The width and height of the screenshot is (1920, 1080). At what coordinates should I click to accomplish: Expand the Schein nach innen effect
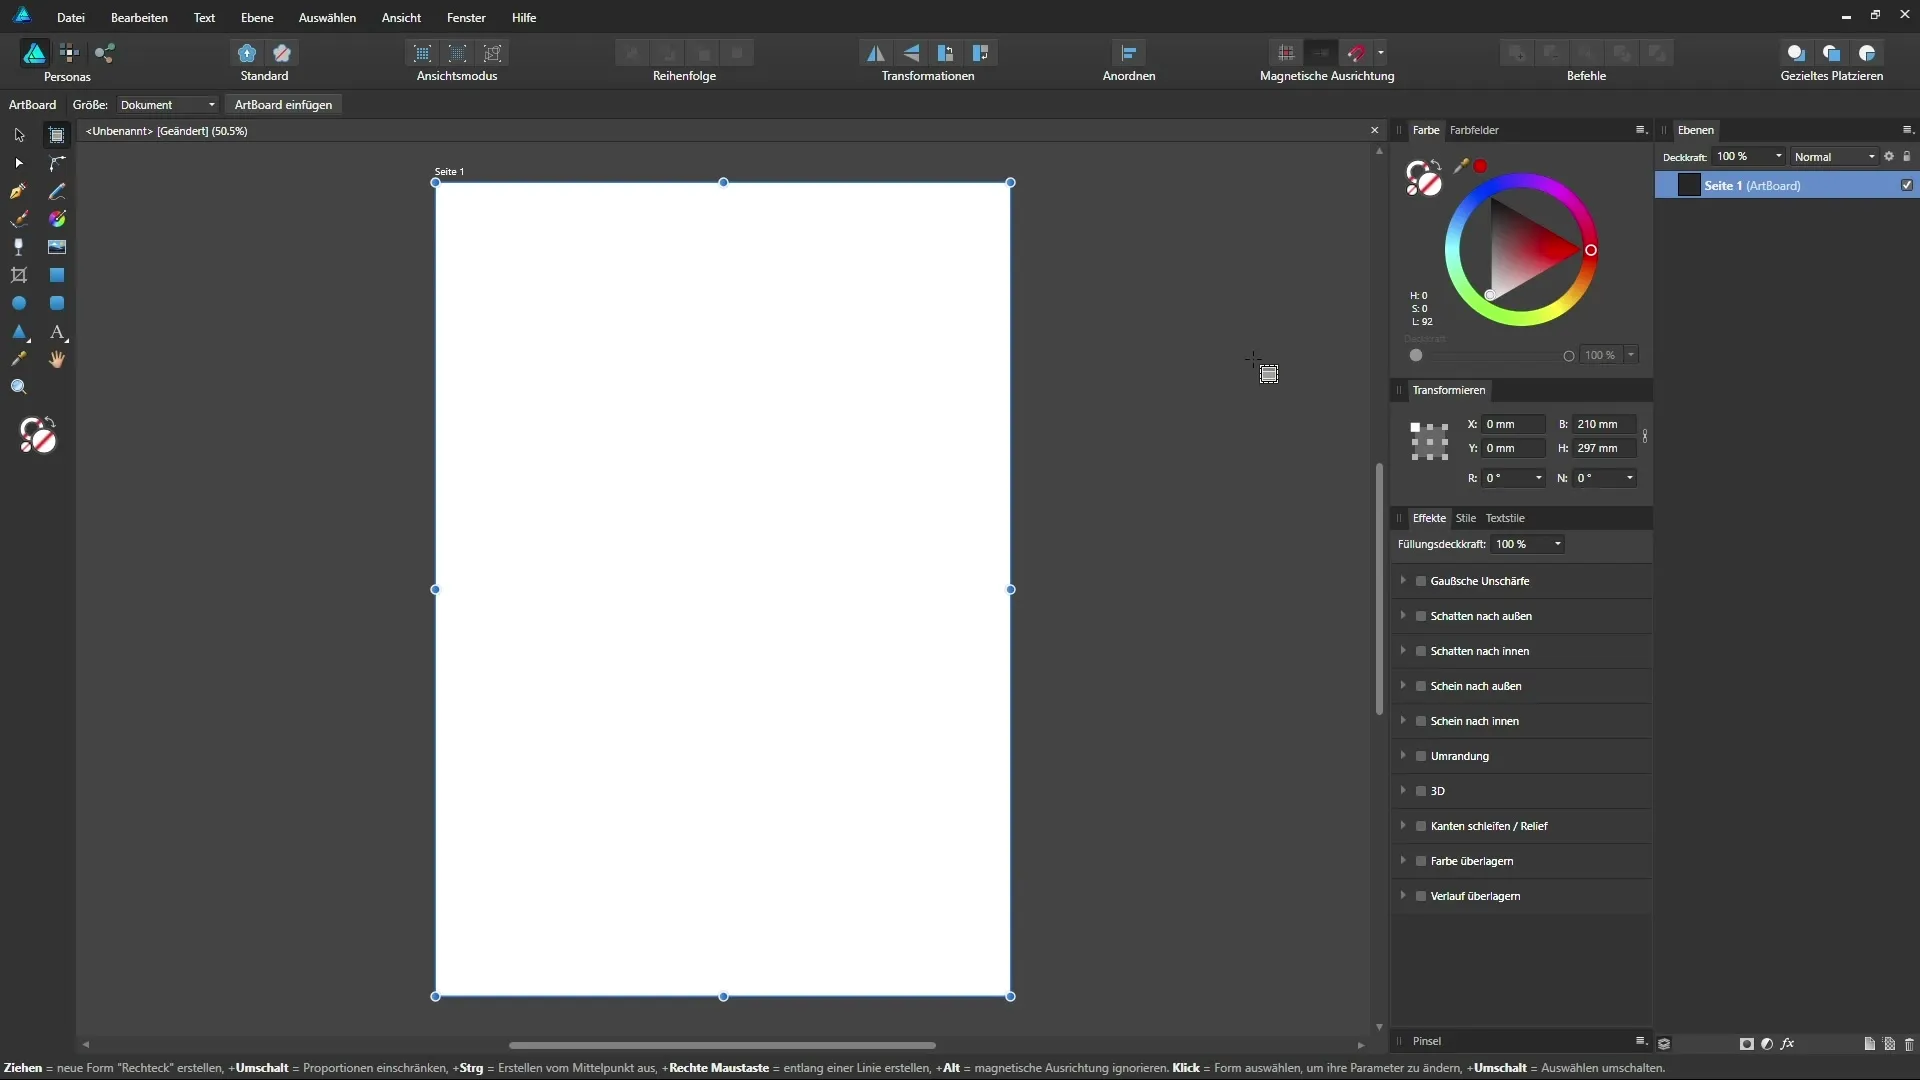point(1403,720)
